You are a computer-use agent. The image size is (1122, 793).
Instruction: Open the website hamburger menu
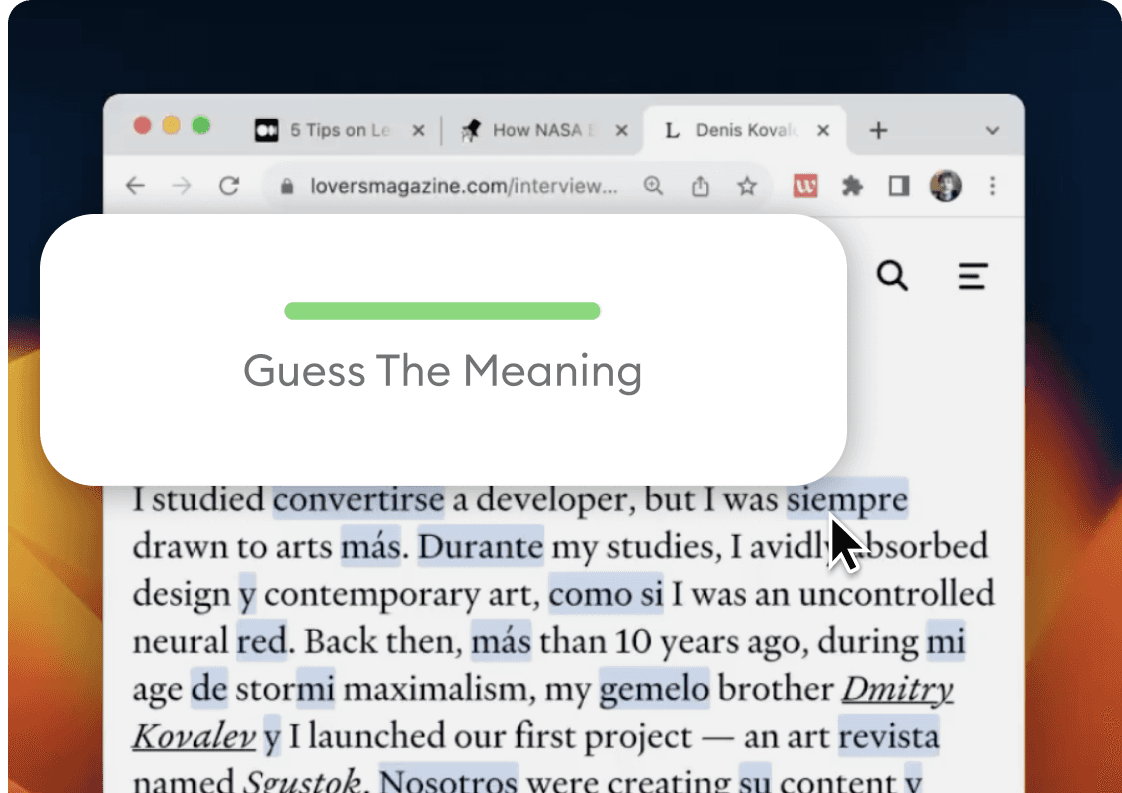click(x=973, y=276)
